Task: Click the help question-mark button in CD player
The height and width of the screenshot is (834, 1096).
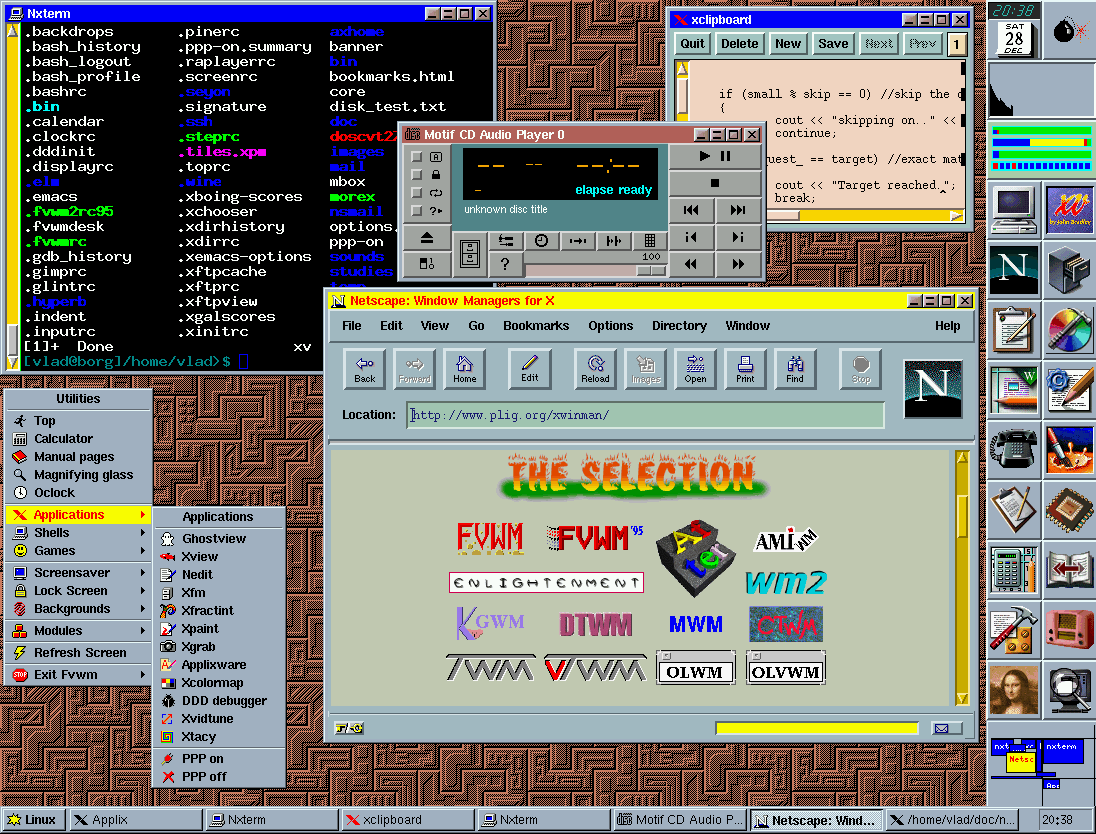Action: tap(505, 264)
